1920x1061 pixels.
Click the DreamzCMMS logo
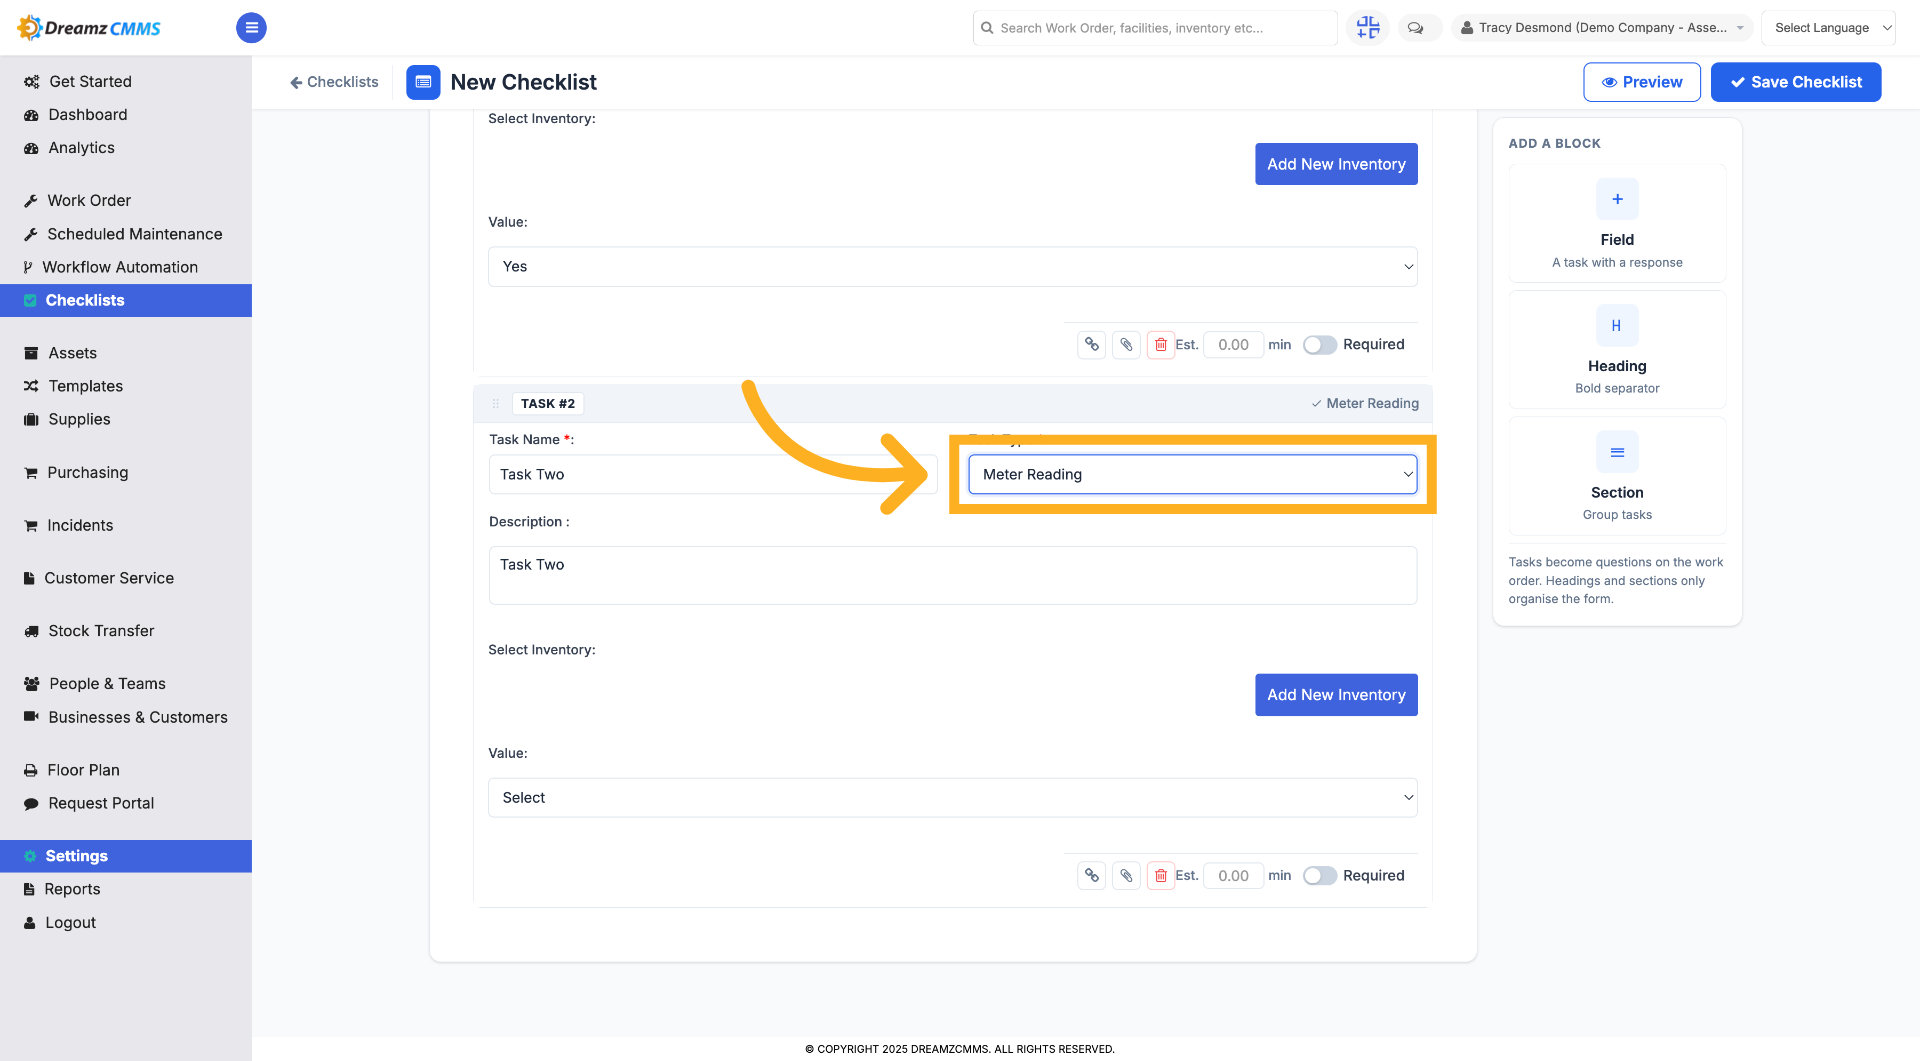89,28
